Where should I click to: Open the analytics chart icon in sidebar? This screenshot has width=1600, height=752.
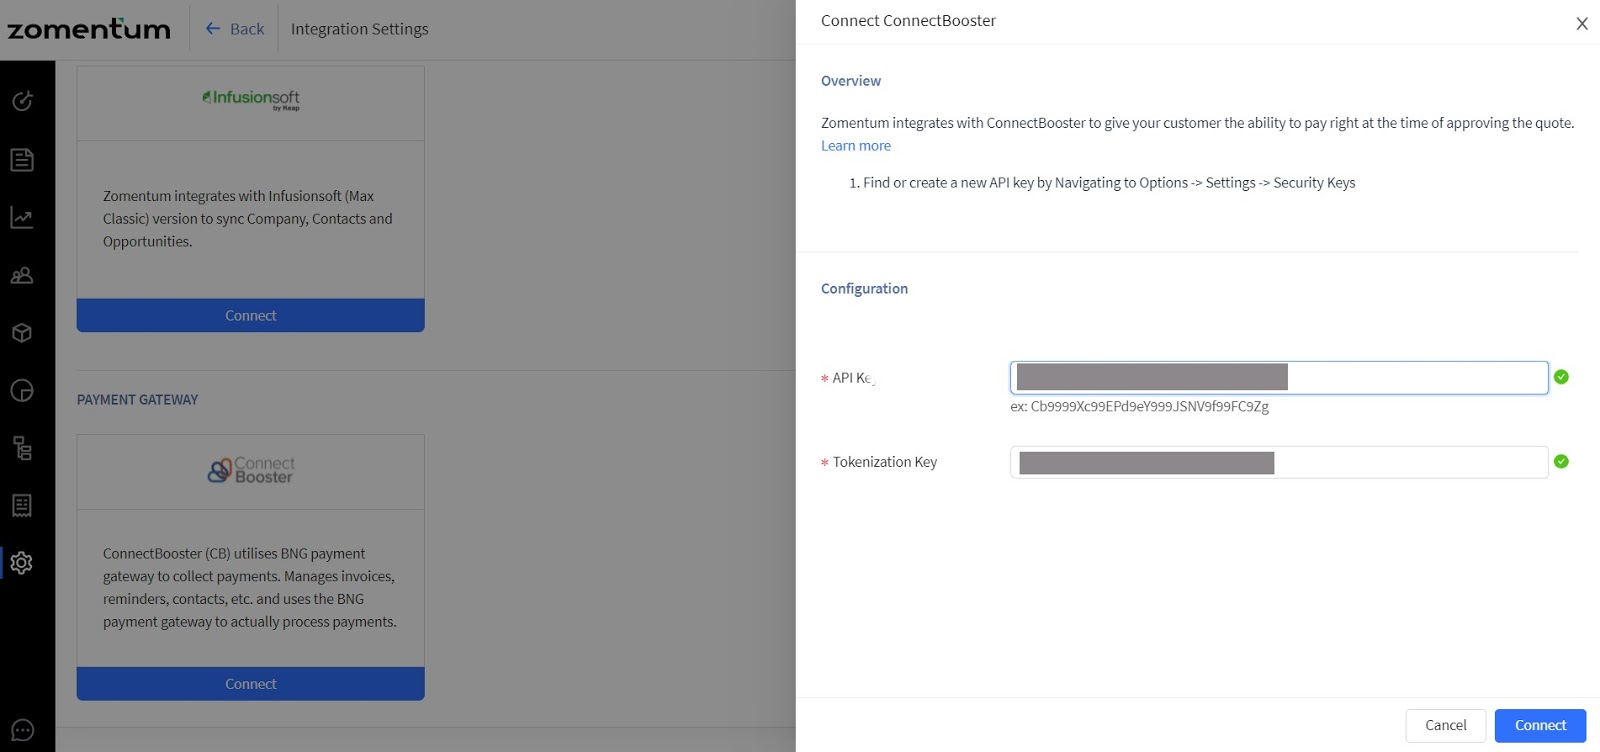tap(22, 217)
